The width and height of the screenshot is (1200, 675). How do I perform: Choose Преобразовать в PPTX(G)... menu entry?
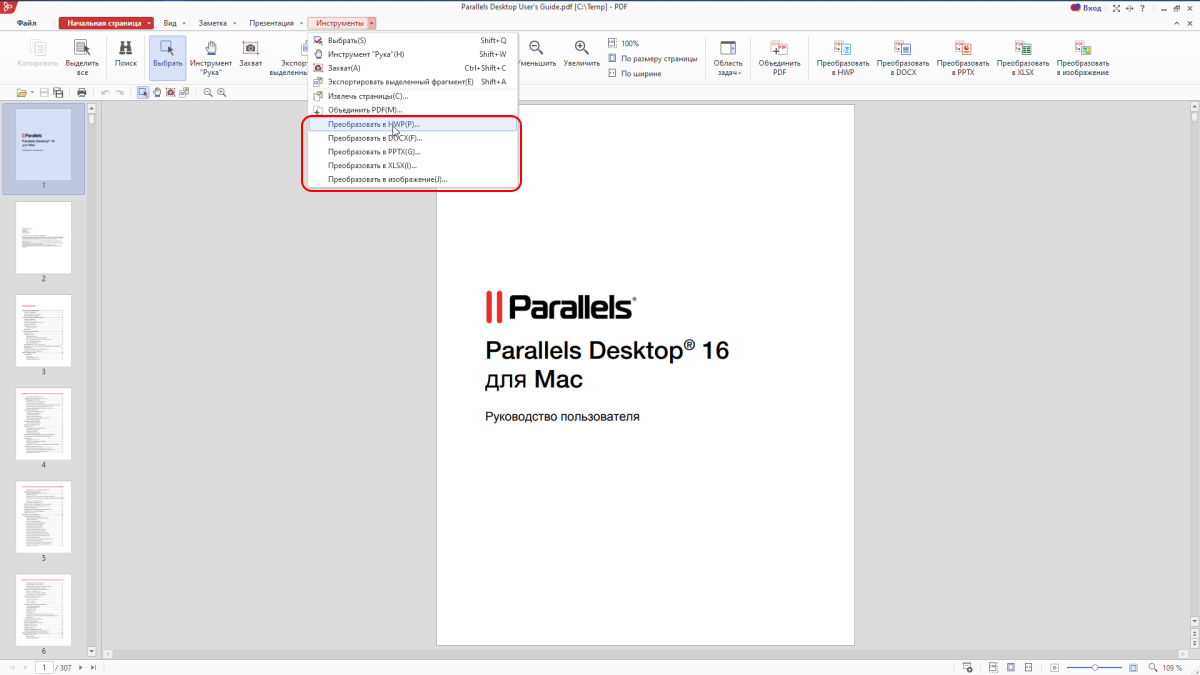[x=412, y=152]
